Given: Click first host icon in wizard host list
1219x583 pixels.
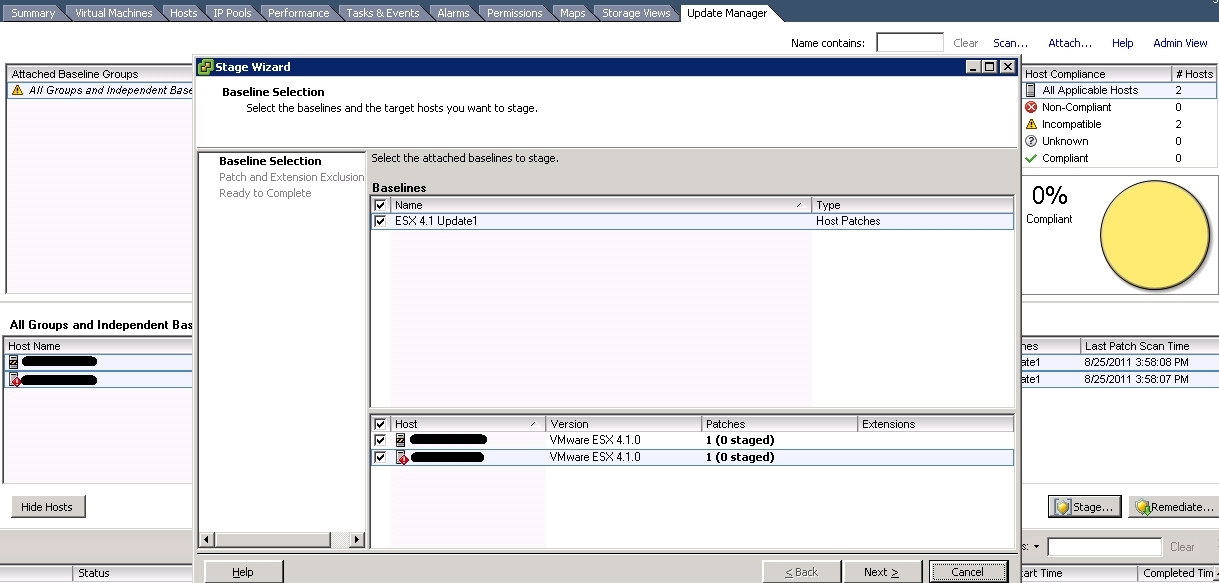Looking at the screenshot, I should [400, 440].
